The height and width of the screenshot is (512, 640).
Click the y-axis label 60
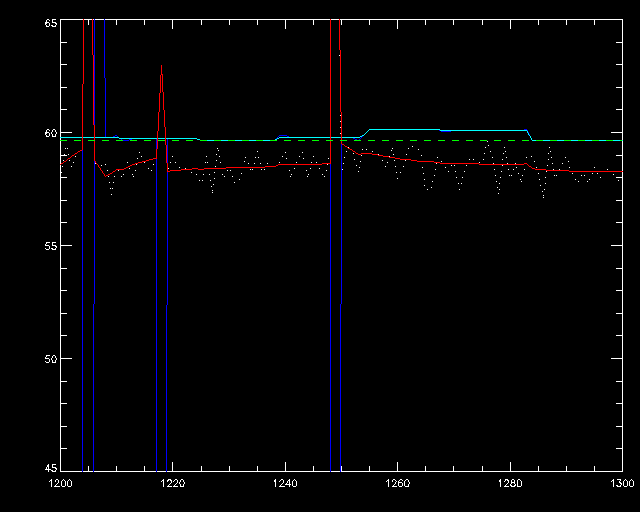(51, 133)
